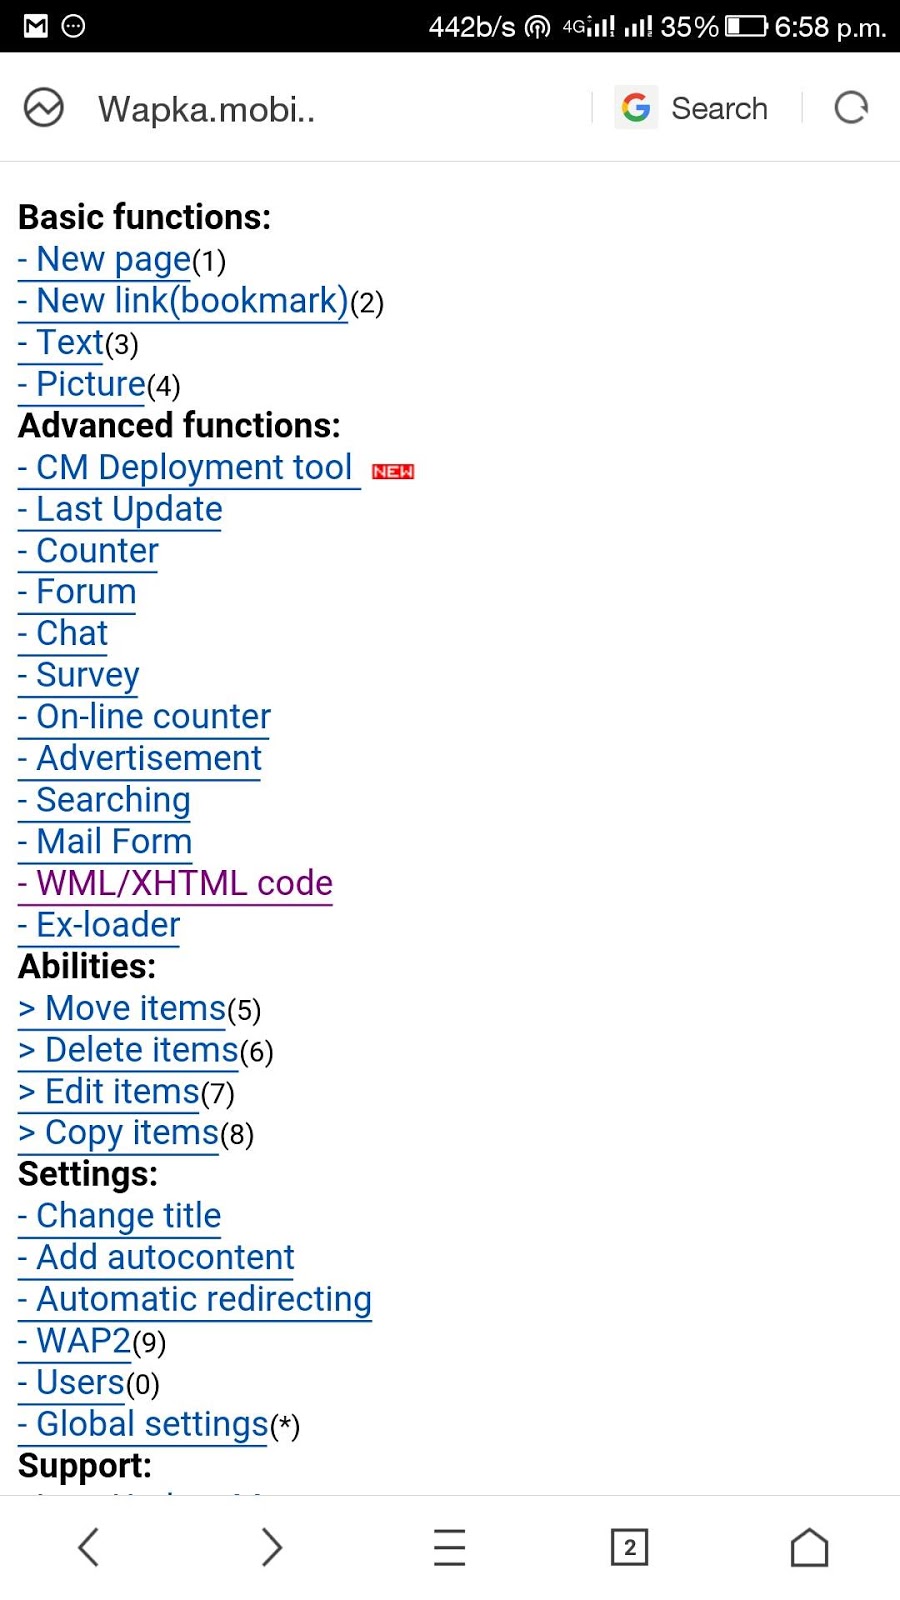Screen dimensions: 900x1600
Task: Navigate back using the back arrow
Action: click(88, 1546)
